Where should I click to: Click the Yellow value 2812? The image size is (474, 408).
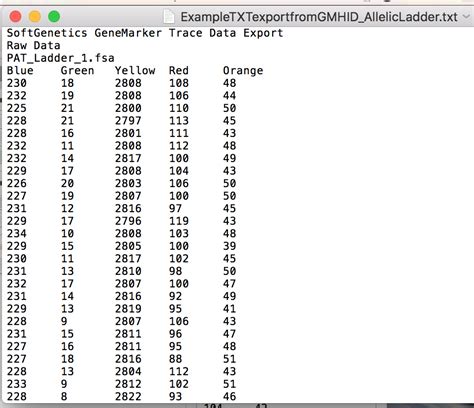tap(128, 384)
